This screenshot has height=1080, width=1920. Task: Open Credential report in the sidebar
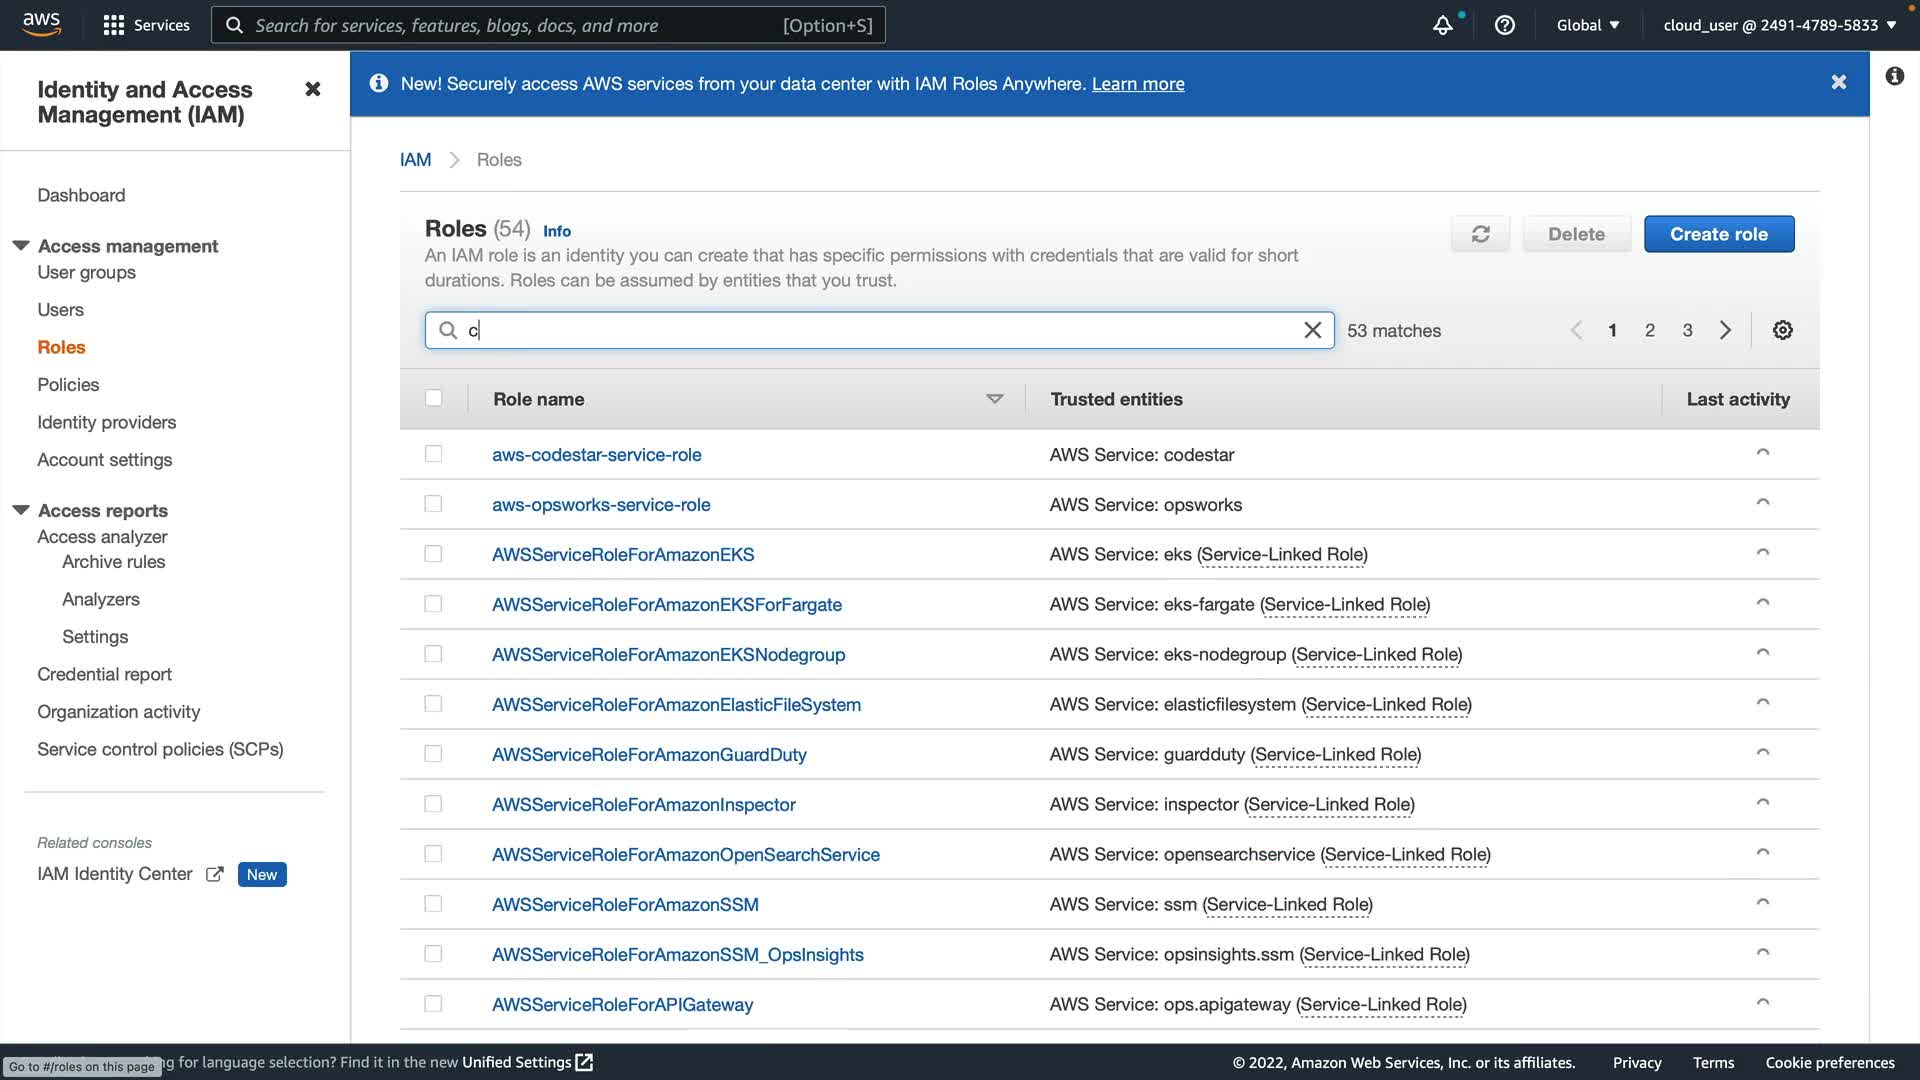point(104,674)
